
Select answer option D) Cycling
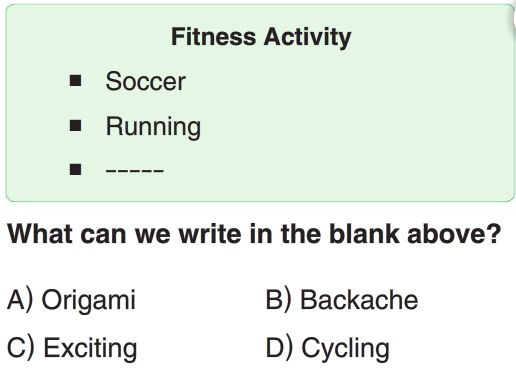pos(328,349)
